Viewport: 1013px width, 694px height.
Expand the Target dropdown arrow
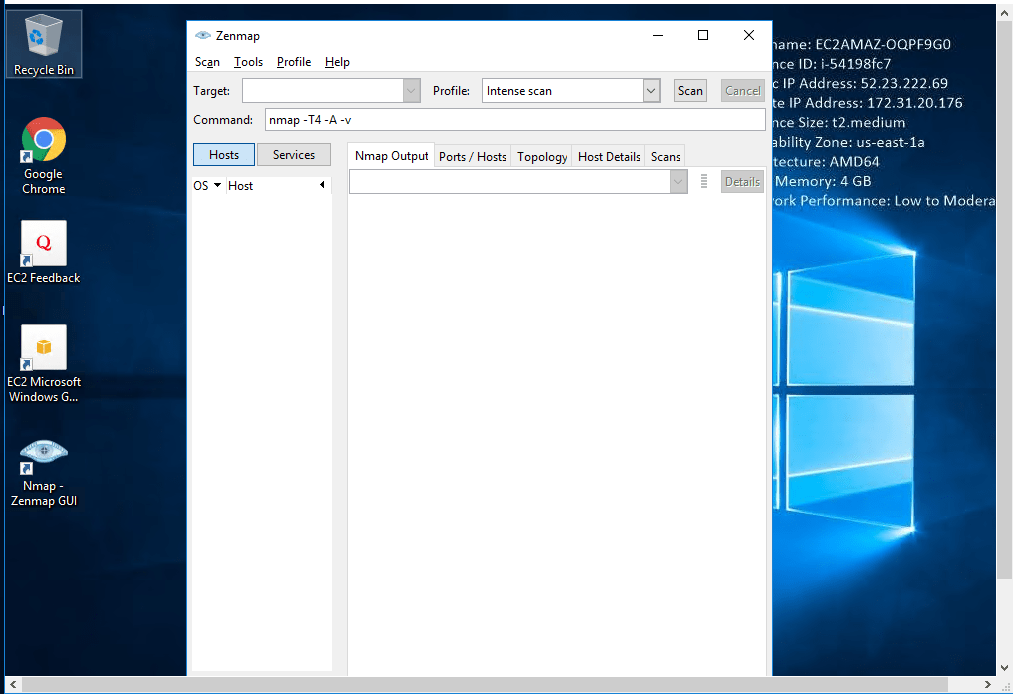pyautogui.click(x=411, y=91)
